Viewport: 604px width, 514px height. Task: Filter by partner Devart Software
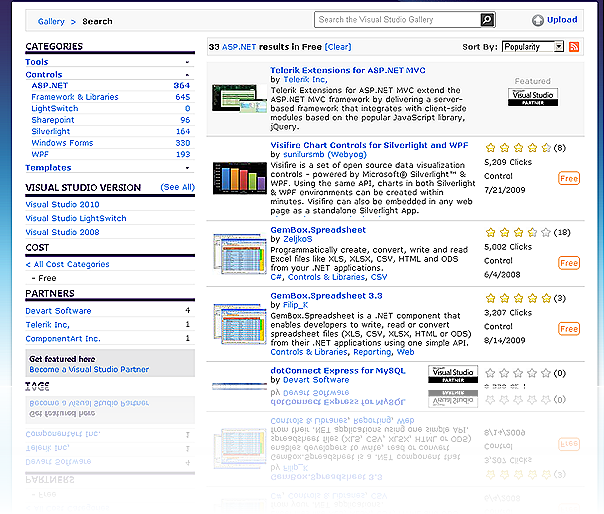tap(58, 311)
